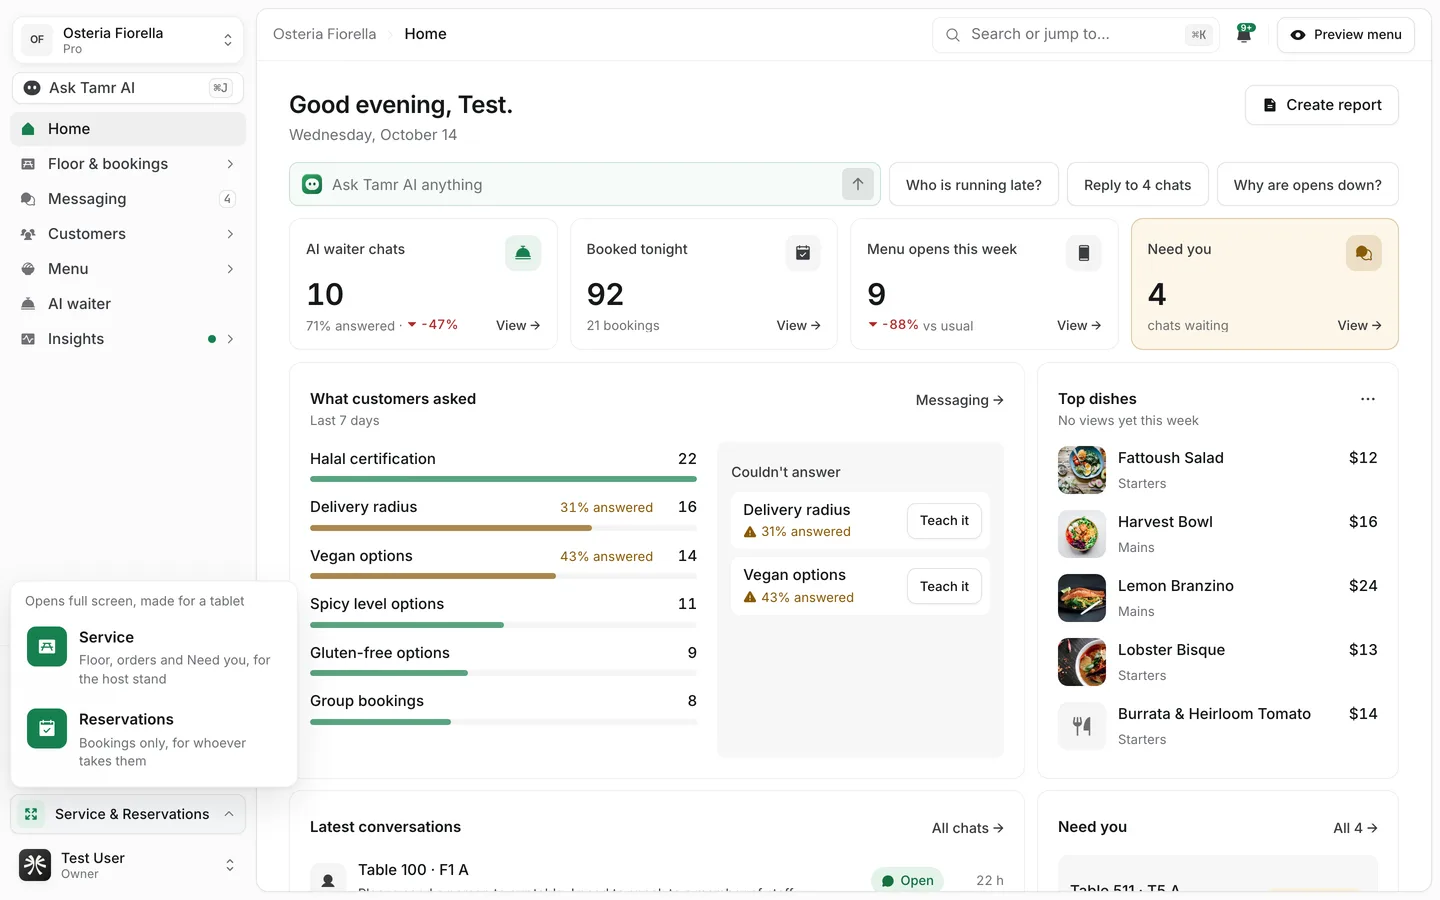Click the Why are opens down? suggestion
1440x900 pixels.
tap(1308, 185)
